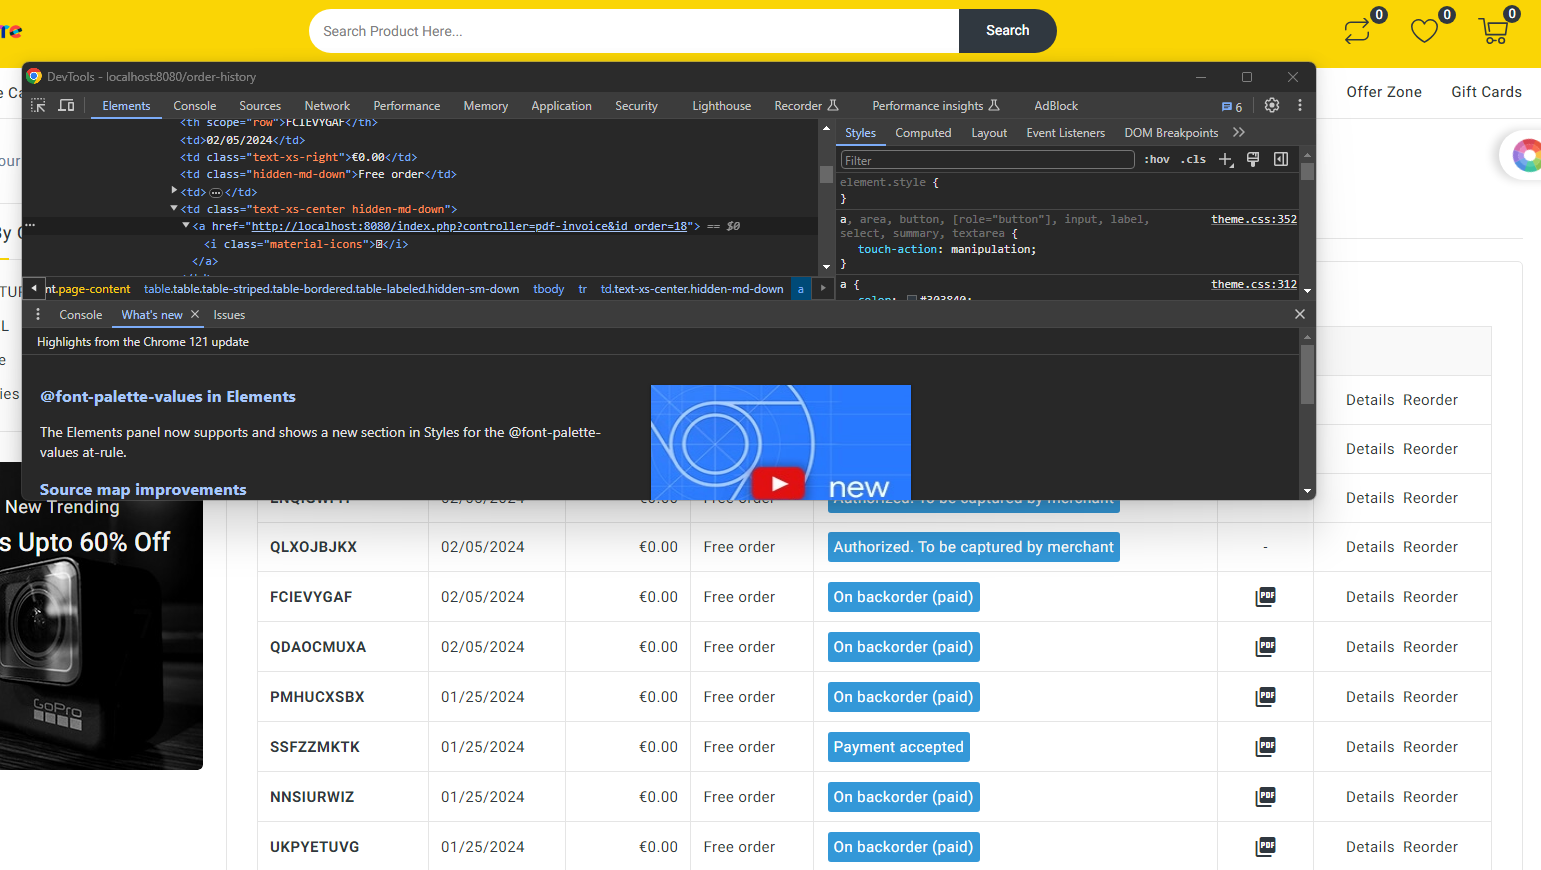Screen dimensions: 1541x870
Task: Expand the collapsed td element node
Action: (x=174, y=191)
